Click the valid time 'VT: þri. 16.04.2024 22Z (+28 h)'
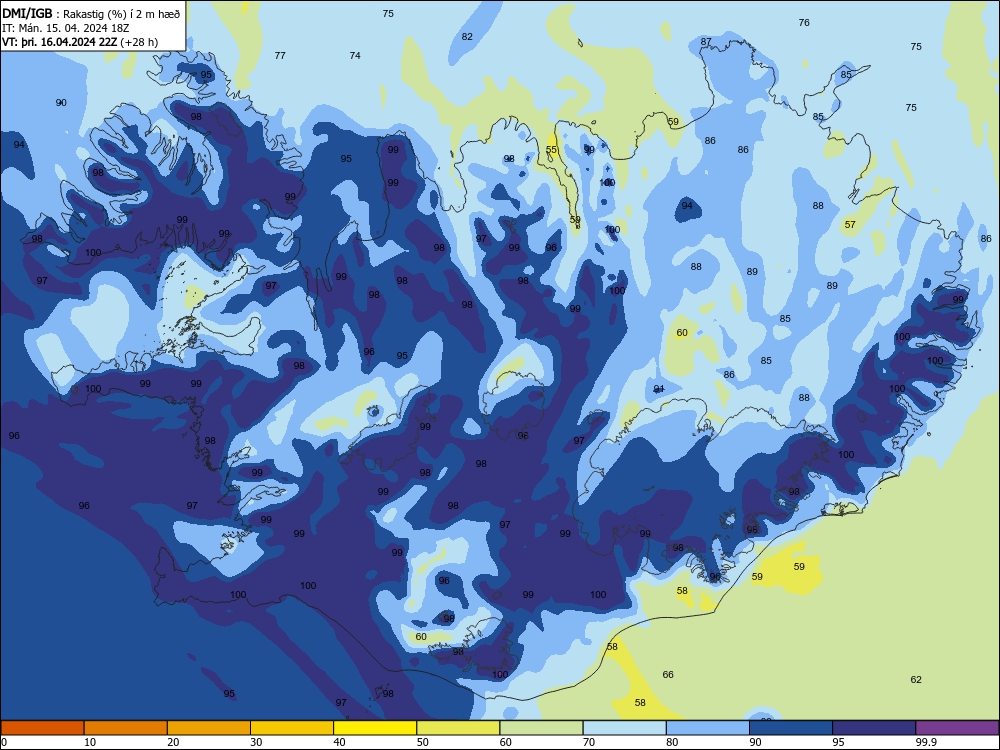The width and height of the screenshot is (1000, 750). pyautogui.click(x=80, y=42)
